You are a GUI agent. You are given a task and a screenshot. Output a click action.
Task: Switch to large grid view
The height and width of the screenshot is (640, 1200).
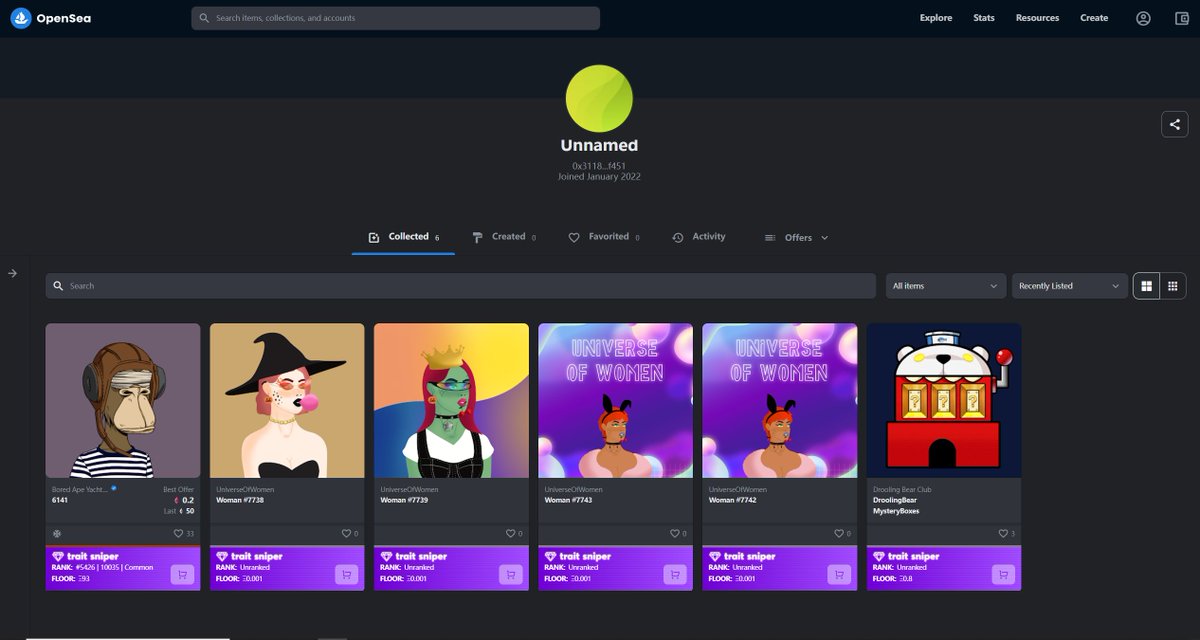(x=1146, y=286)
